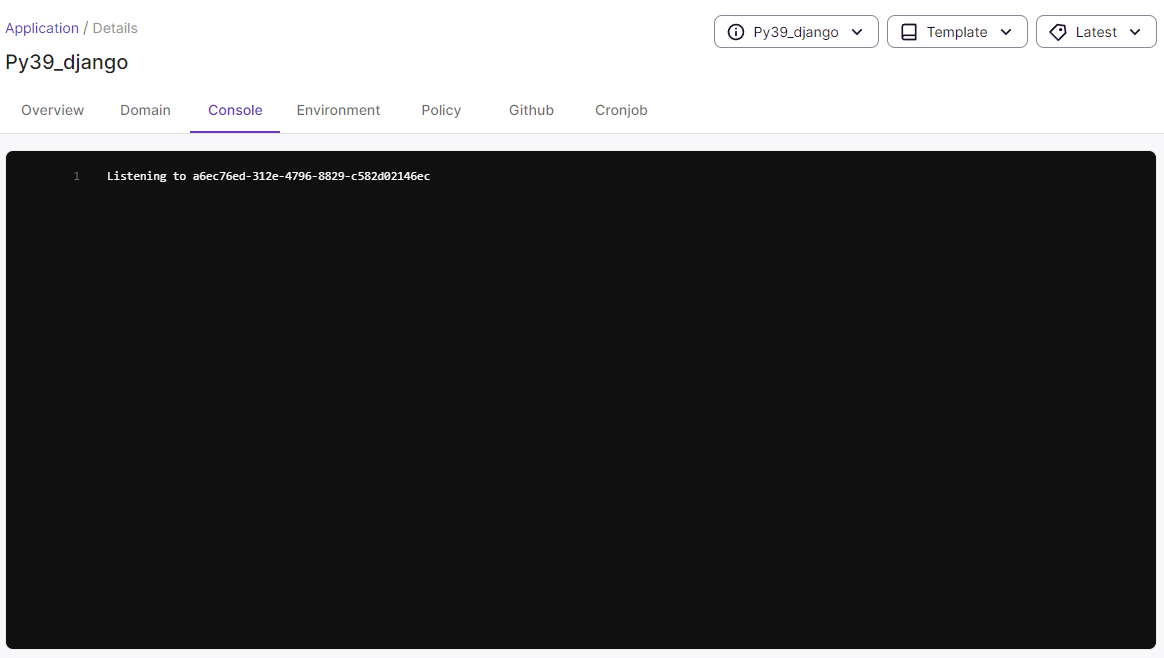Viewport: 1164px width, 658px height.
Task: Click the tag icon beside Latest
Action: pos(1058,32)
